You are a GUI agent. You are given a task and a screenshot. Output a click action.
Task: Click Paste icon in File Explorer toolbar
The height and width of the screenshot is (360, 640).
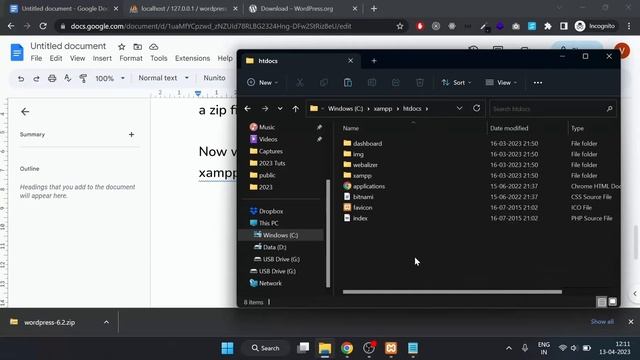coord(348,82)
